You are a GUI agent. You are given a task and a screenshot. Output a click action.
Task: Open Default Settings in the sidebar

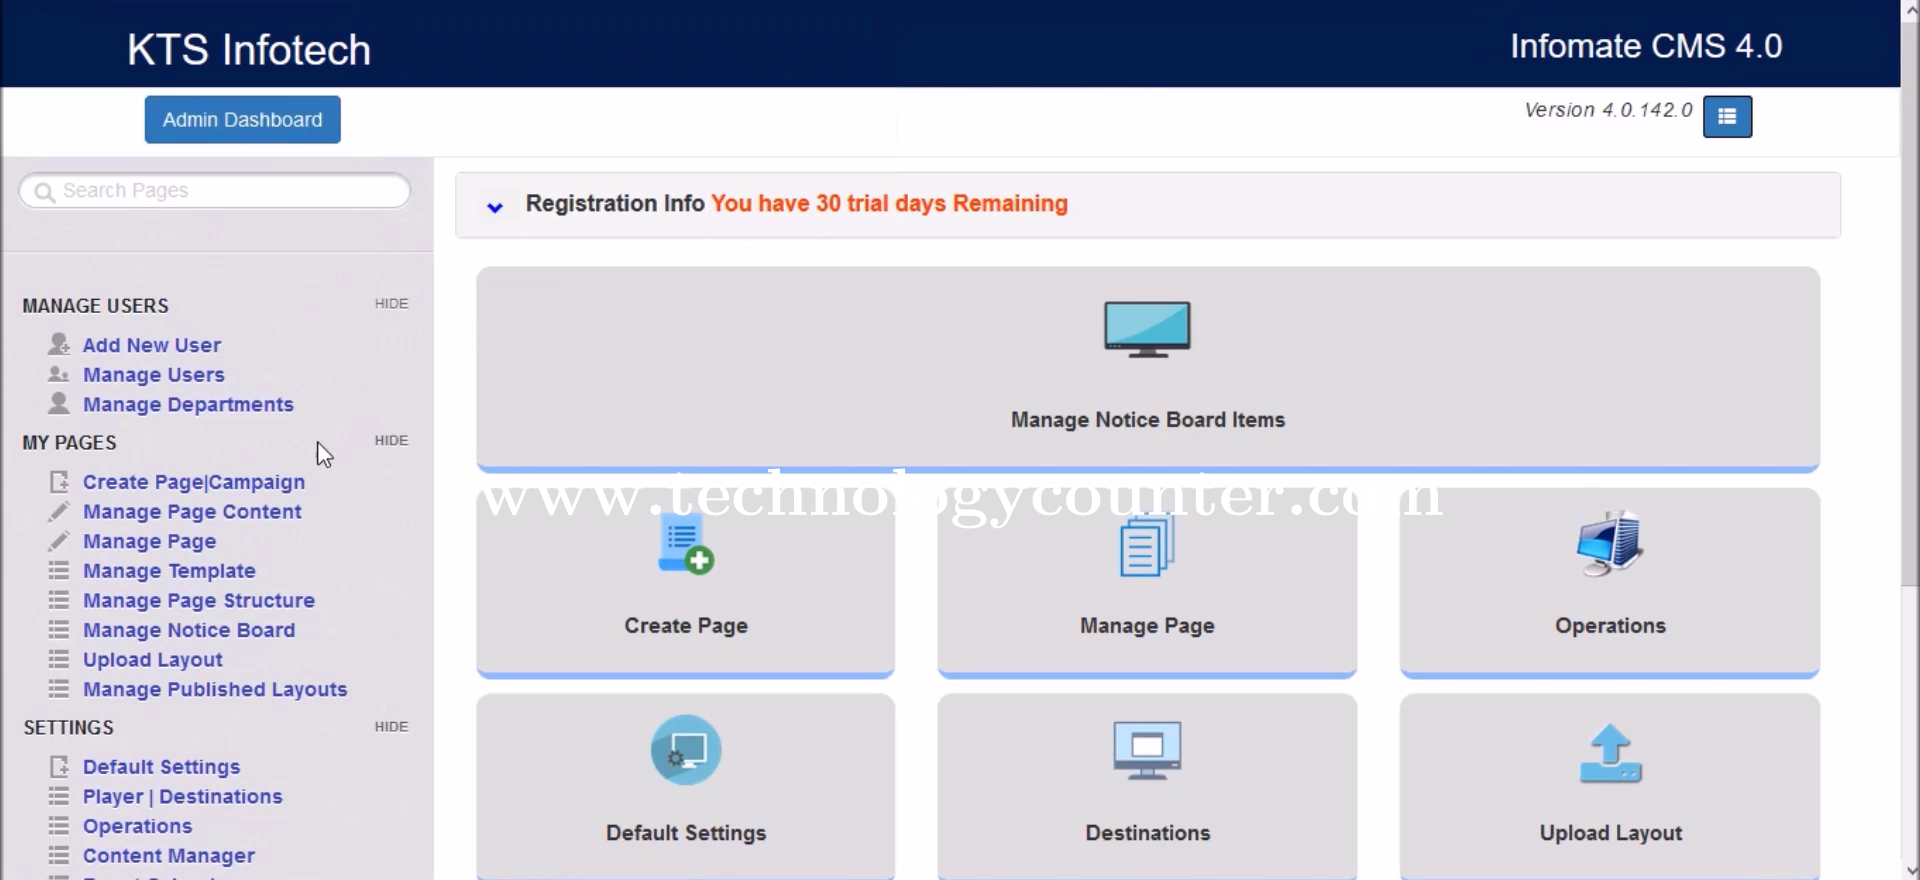(161, 767)
